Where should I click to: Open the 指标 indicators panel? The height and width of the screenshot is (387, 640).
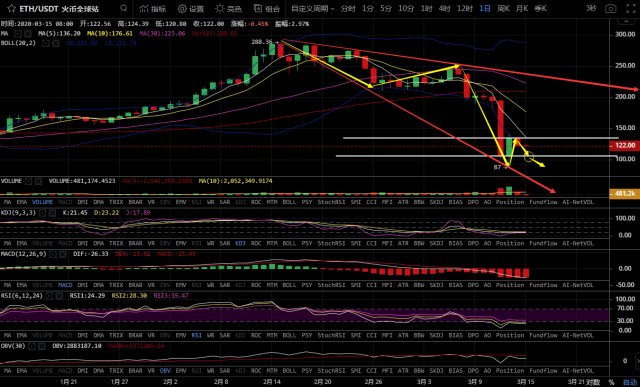tap(153, 8)
